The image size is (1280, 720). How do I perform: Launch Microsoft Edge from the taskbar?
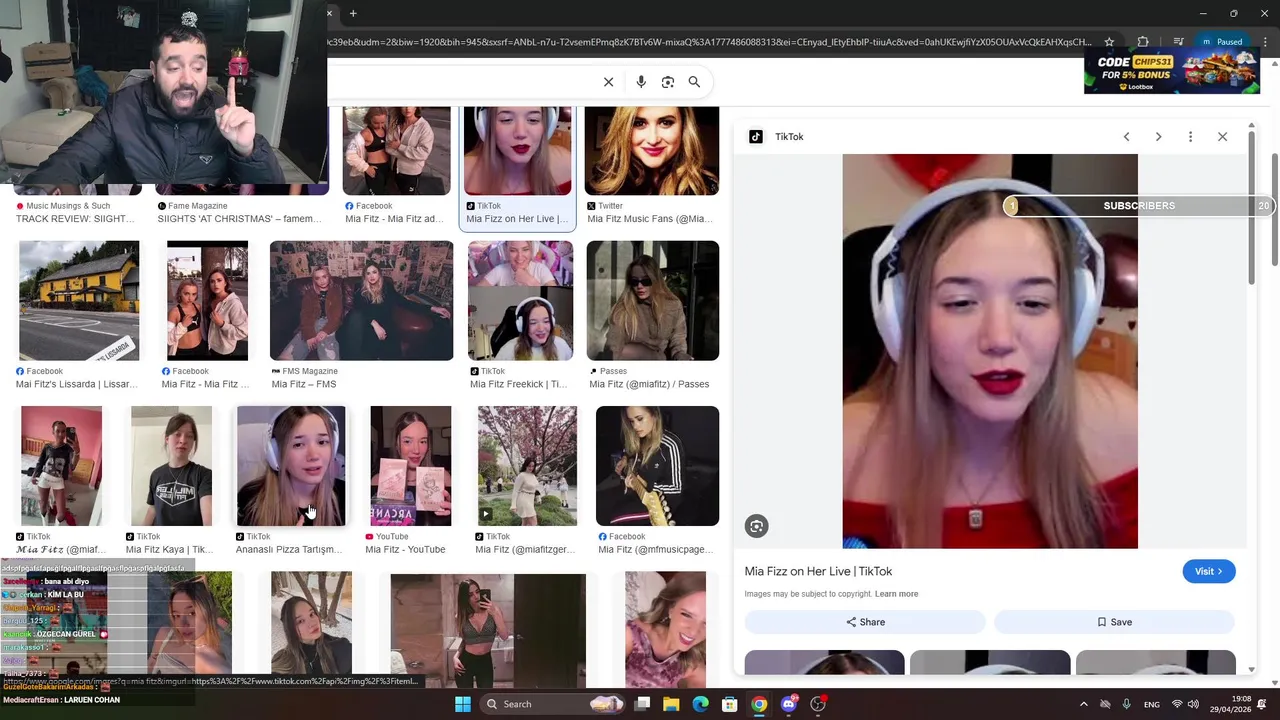[x=701, y=704]
